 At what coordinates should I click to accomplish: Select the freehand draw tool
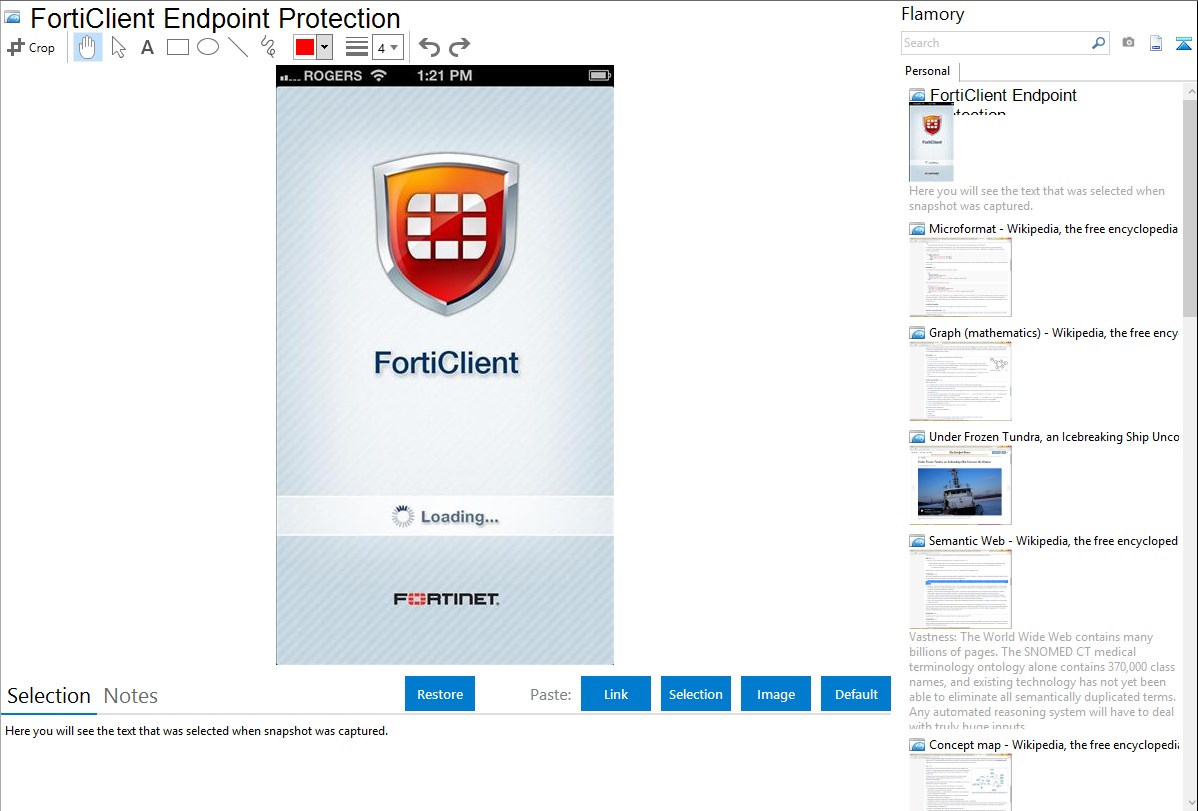[x=268, y=47]
